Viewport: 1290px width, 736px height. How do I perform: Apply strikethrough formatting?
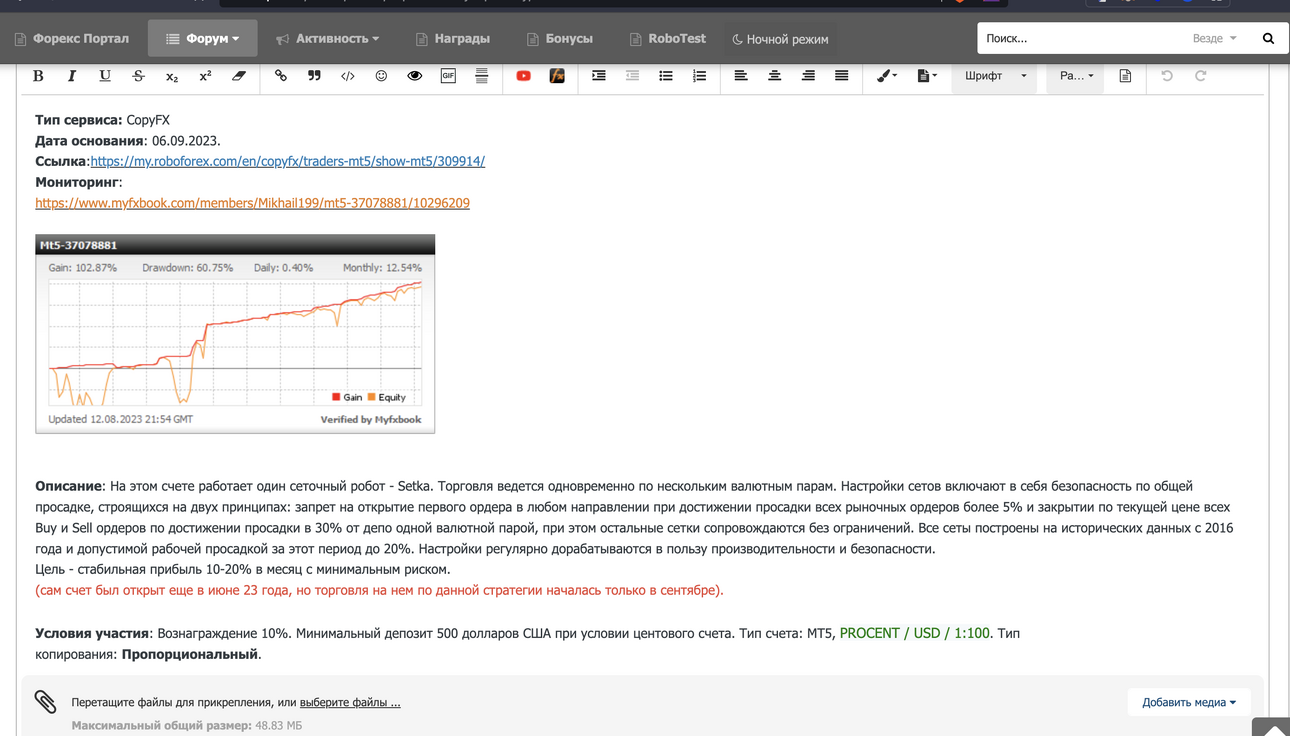[x=138, y=76]
